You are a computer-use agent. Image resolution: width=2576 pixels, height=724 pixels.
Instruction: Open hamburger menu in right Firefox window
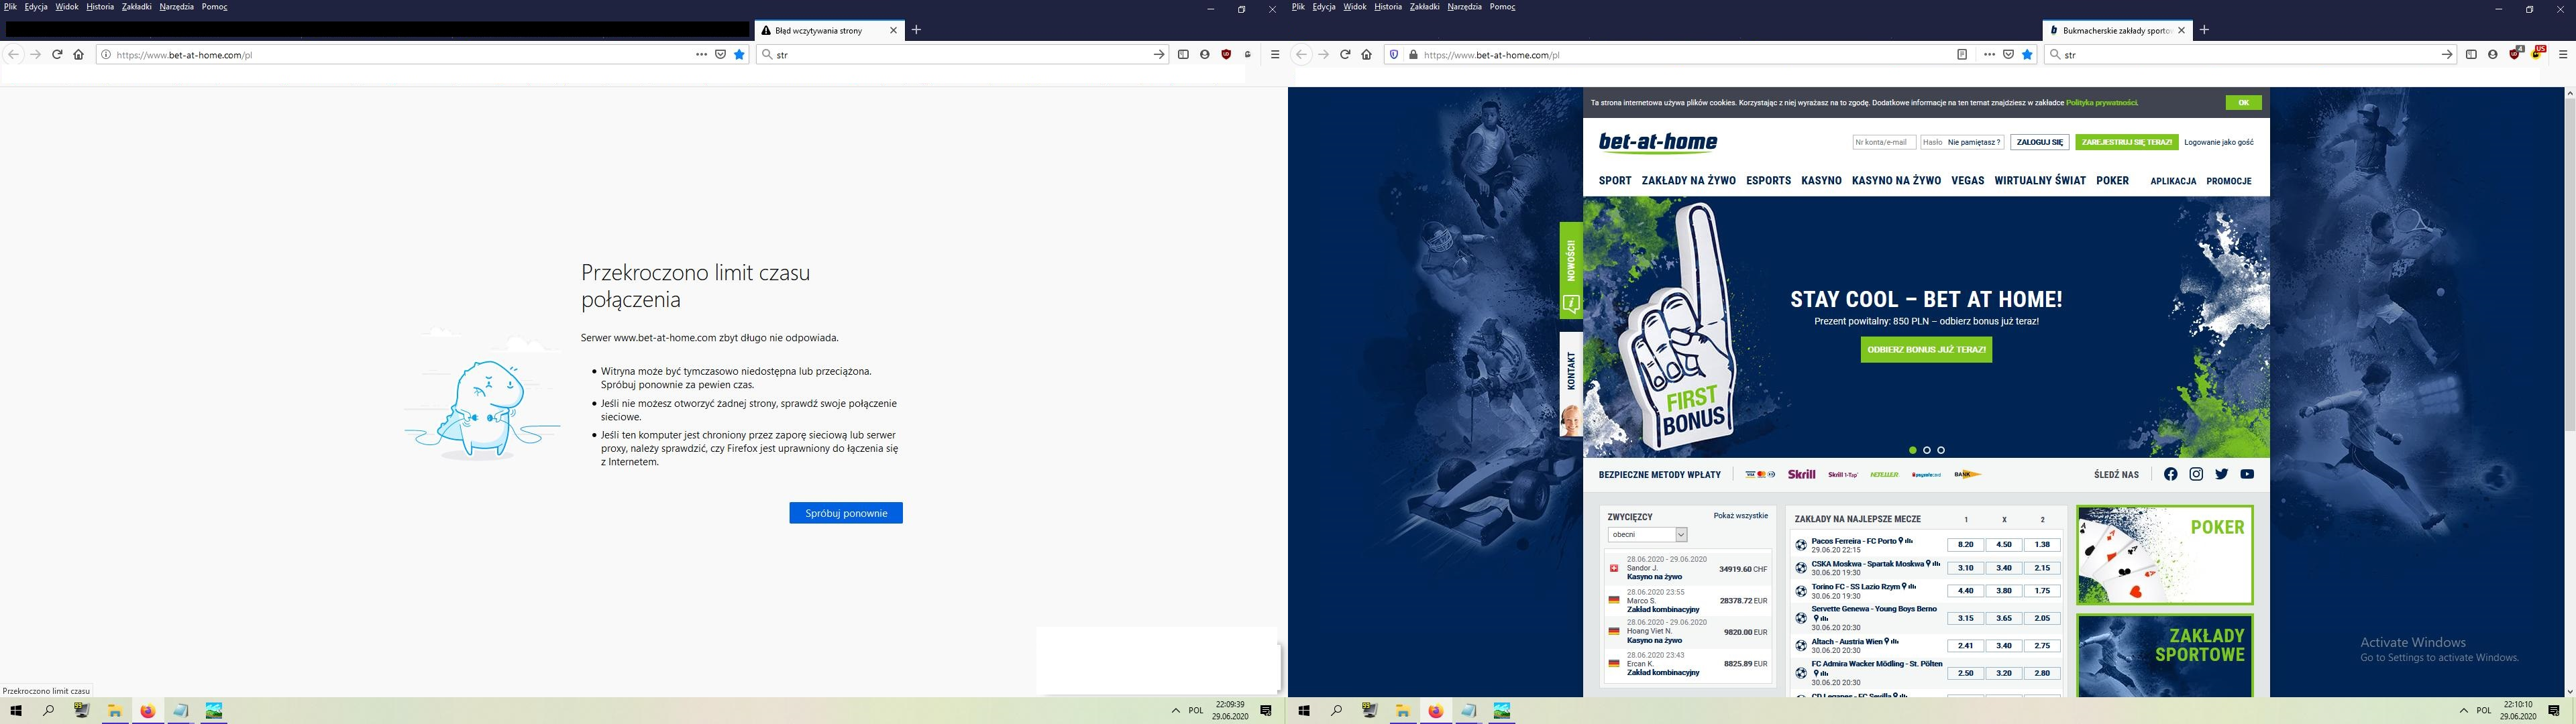point(2563,55)
